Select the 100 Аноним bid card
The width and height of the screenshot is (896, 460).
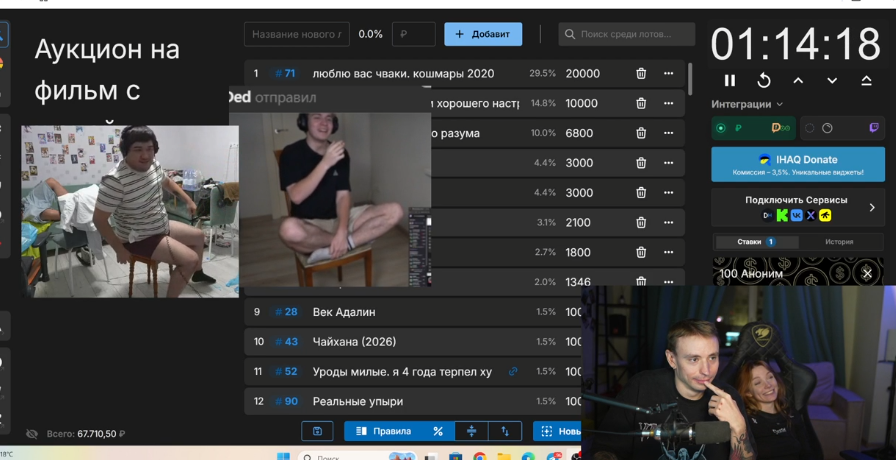coord(798,271)
